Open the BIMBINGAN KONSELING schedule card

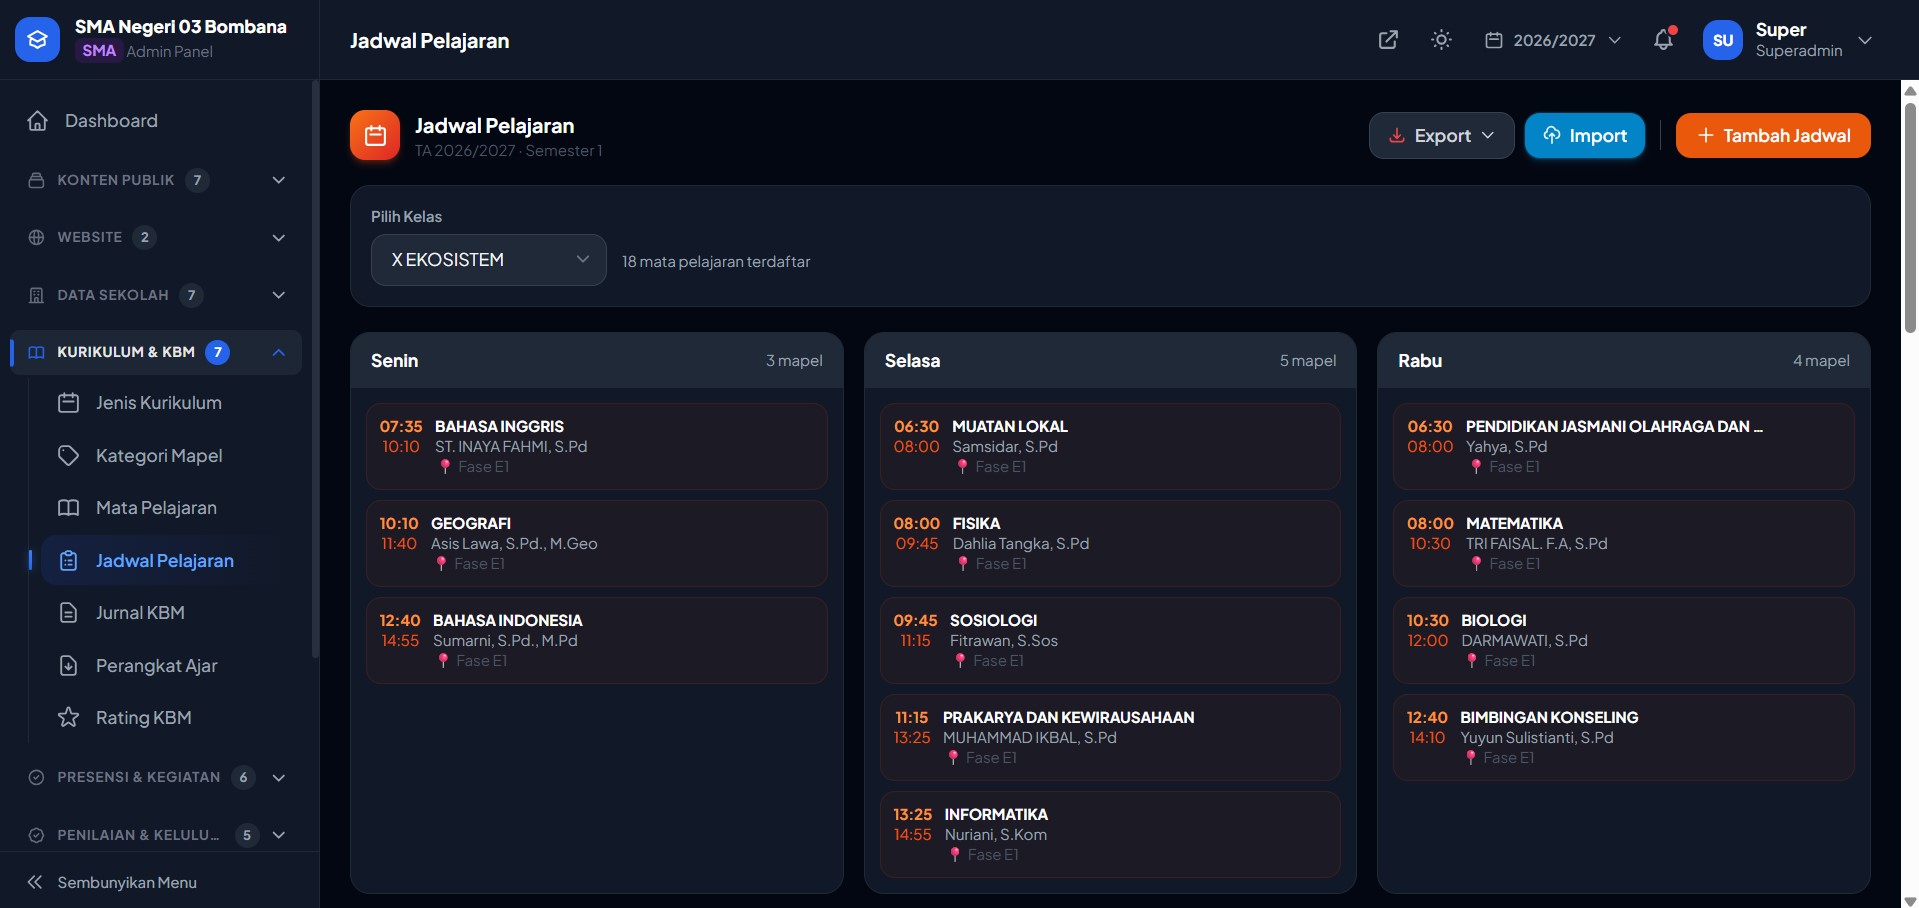coord(1624,737)
